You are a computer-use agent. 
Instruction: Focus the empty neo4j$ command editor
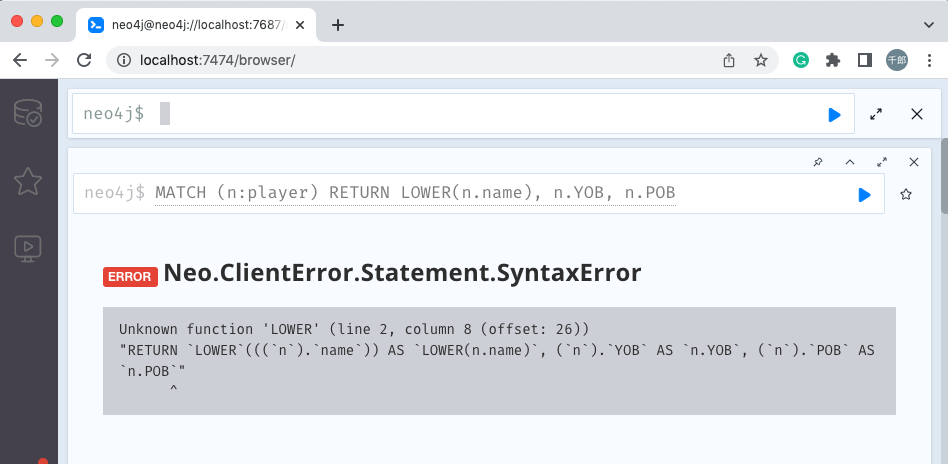tap(463, 114)
